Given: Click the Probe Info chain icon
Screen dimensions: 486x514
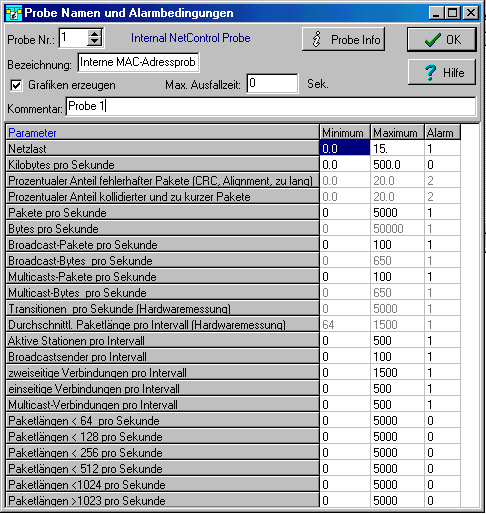Looking at the screenshot, I should [316, 39].
